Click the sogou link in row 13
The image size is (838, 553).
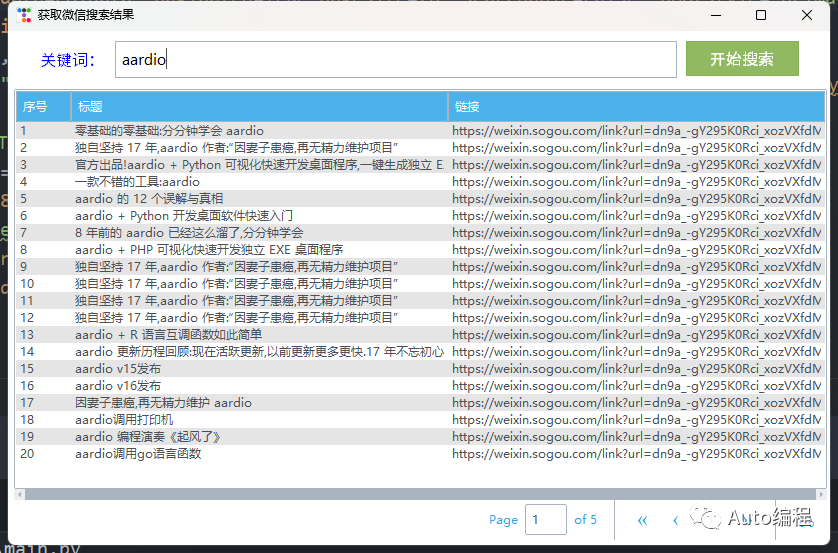coord(637,334)
